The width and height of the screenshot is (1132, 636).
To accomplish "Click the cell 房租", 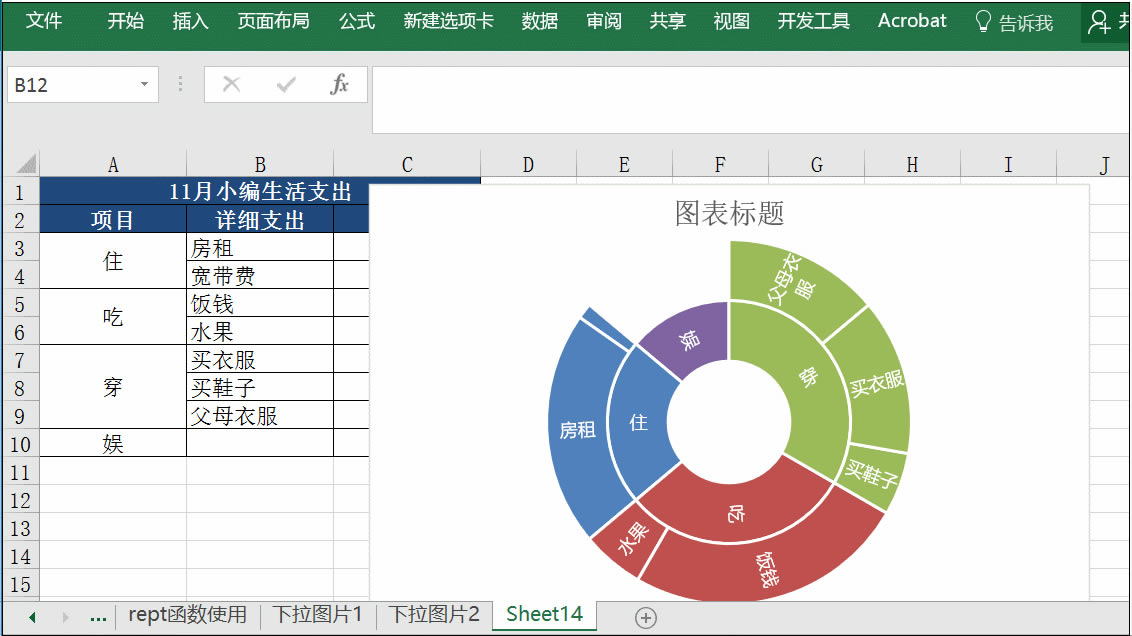I will coord(260,248).
